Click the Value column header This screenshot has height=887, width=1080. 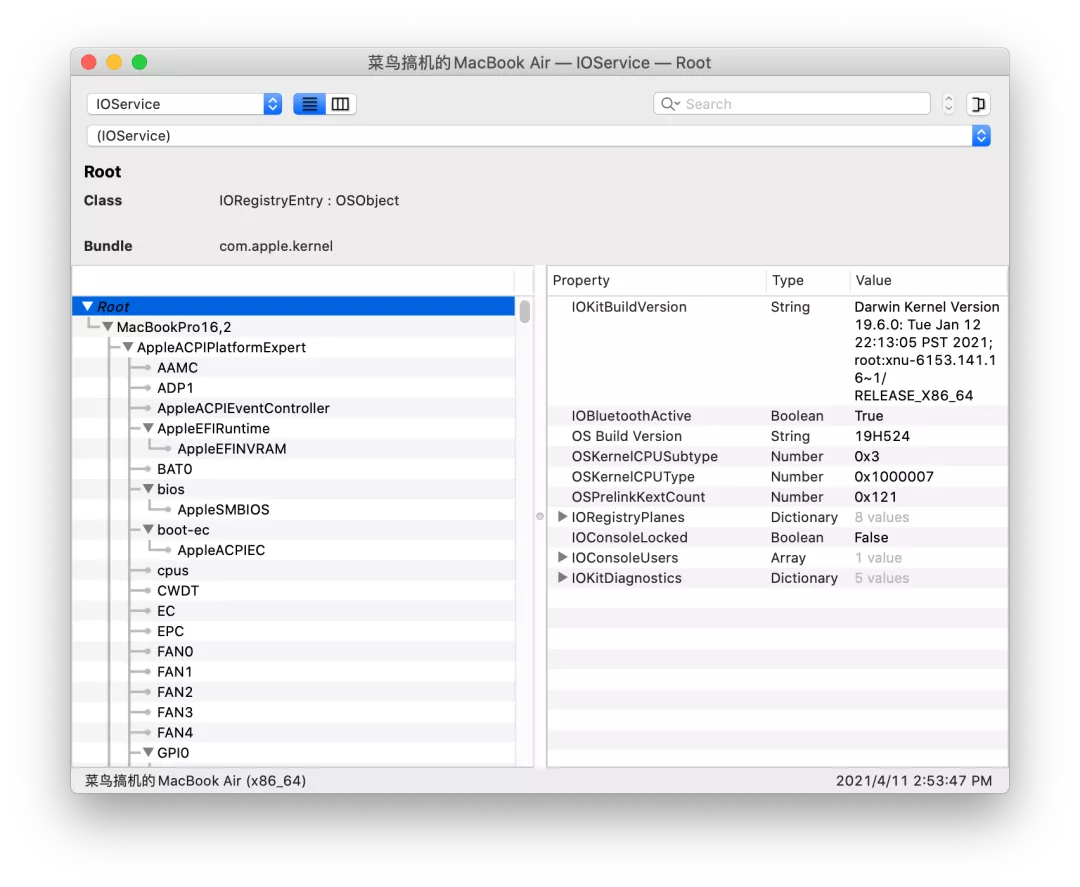tap(928, 280)
